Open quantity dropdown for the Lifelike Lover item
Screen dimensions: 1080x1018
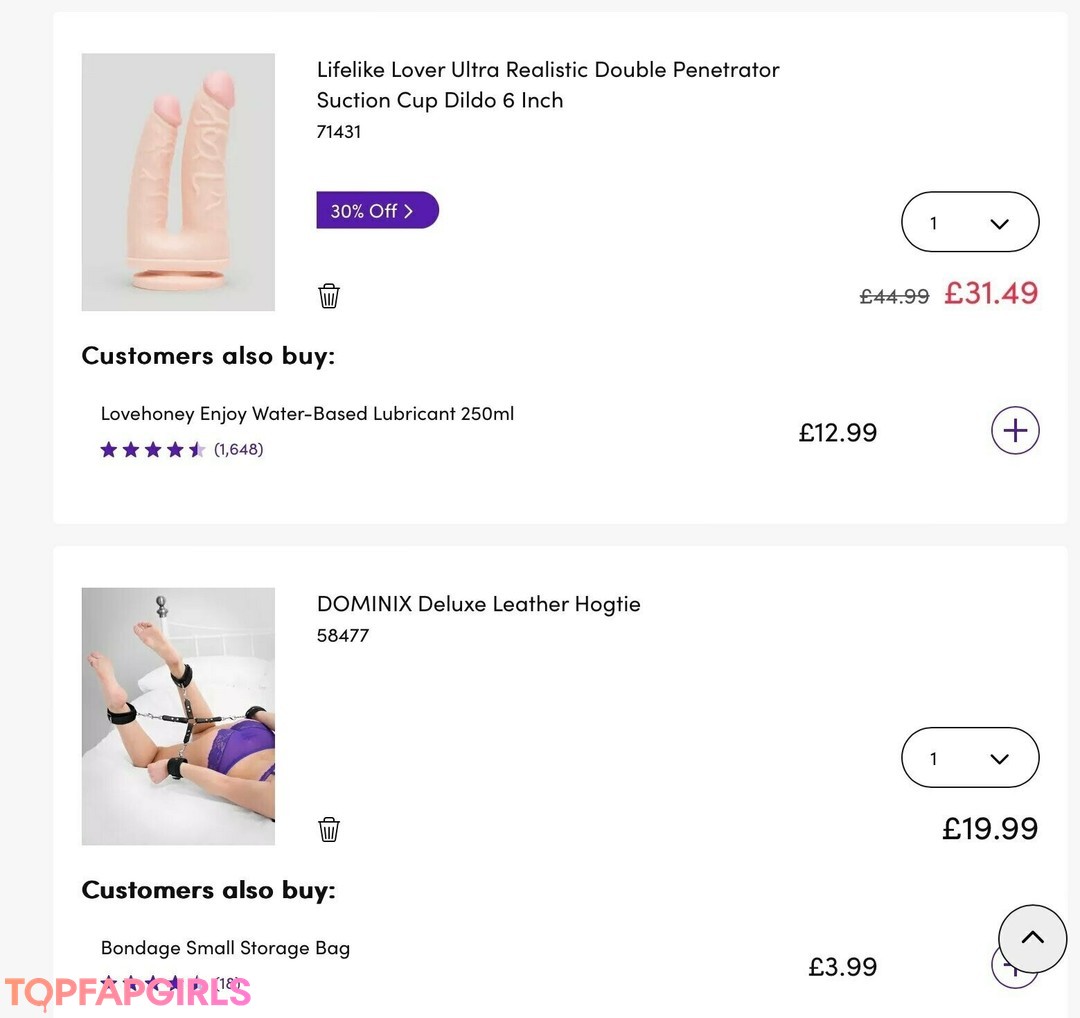click(969, 222)
